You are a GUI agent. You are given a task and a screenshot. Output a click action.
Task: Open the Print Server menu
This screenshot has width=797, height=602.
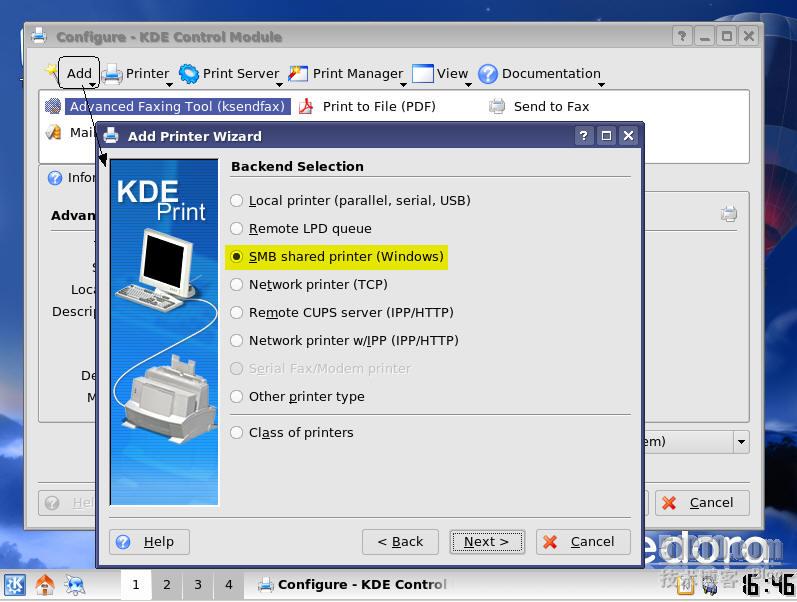point(240,74)
